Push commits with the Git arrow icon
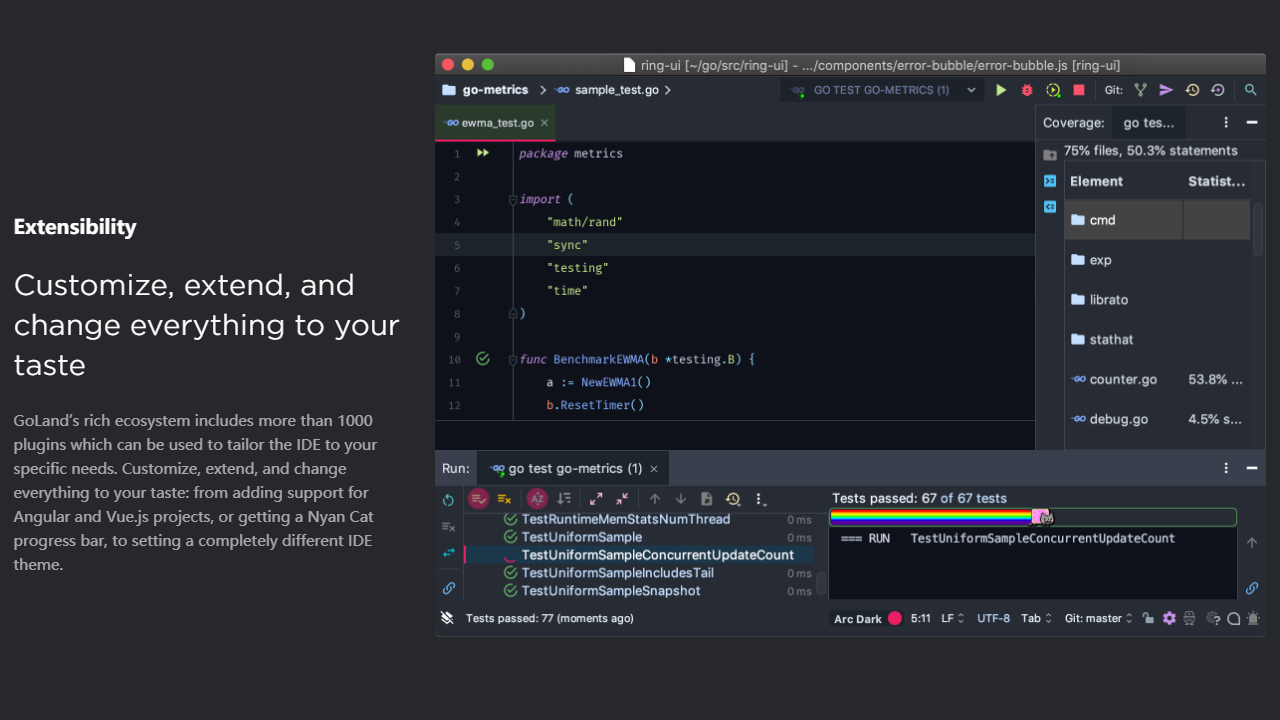The image size is (1280, 720). [1166, 90]
